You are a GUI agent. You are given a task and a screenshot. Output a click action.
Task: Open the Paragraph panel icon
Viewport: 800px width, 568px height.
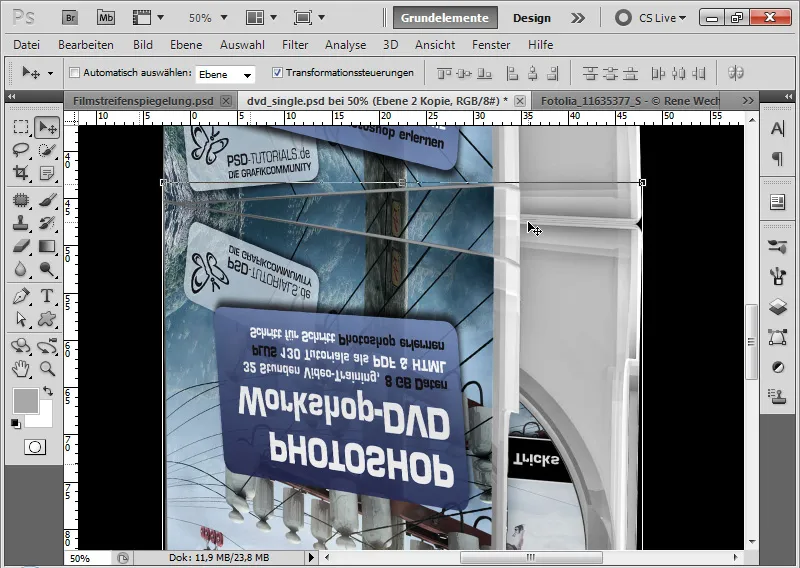point(777,159)
